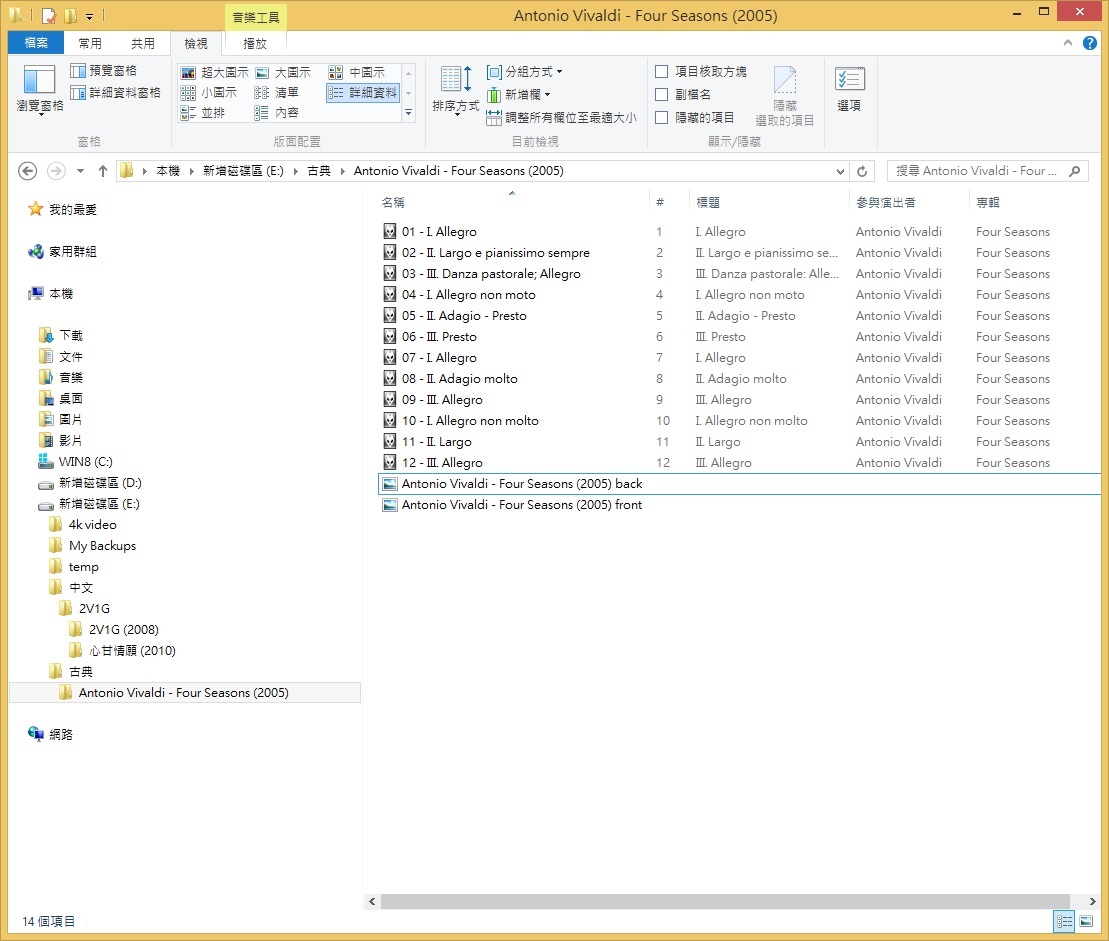Screen dimensions: 1109x941
Task: Open the 排序方式 sort by icon
Action: tap(455, 82)
